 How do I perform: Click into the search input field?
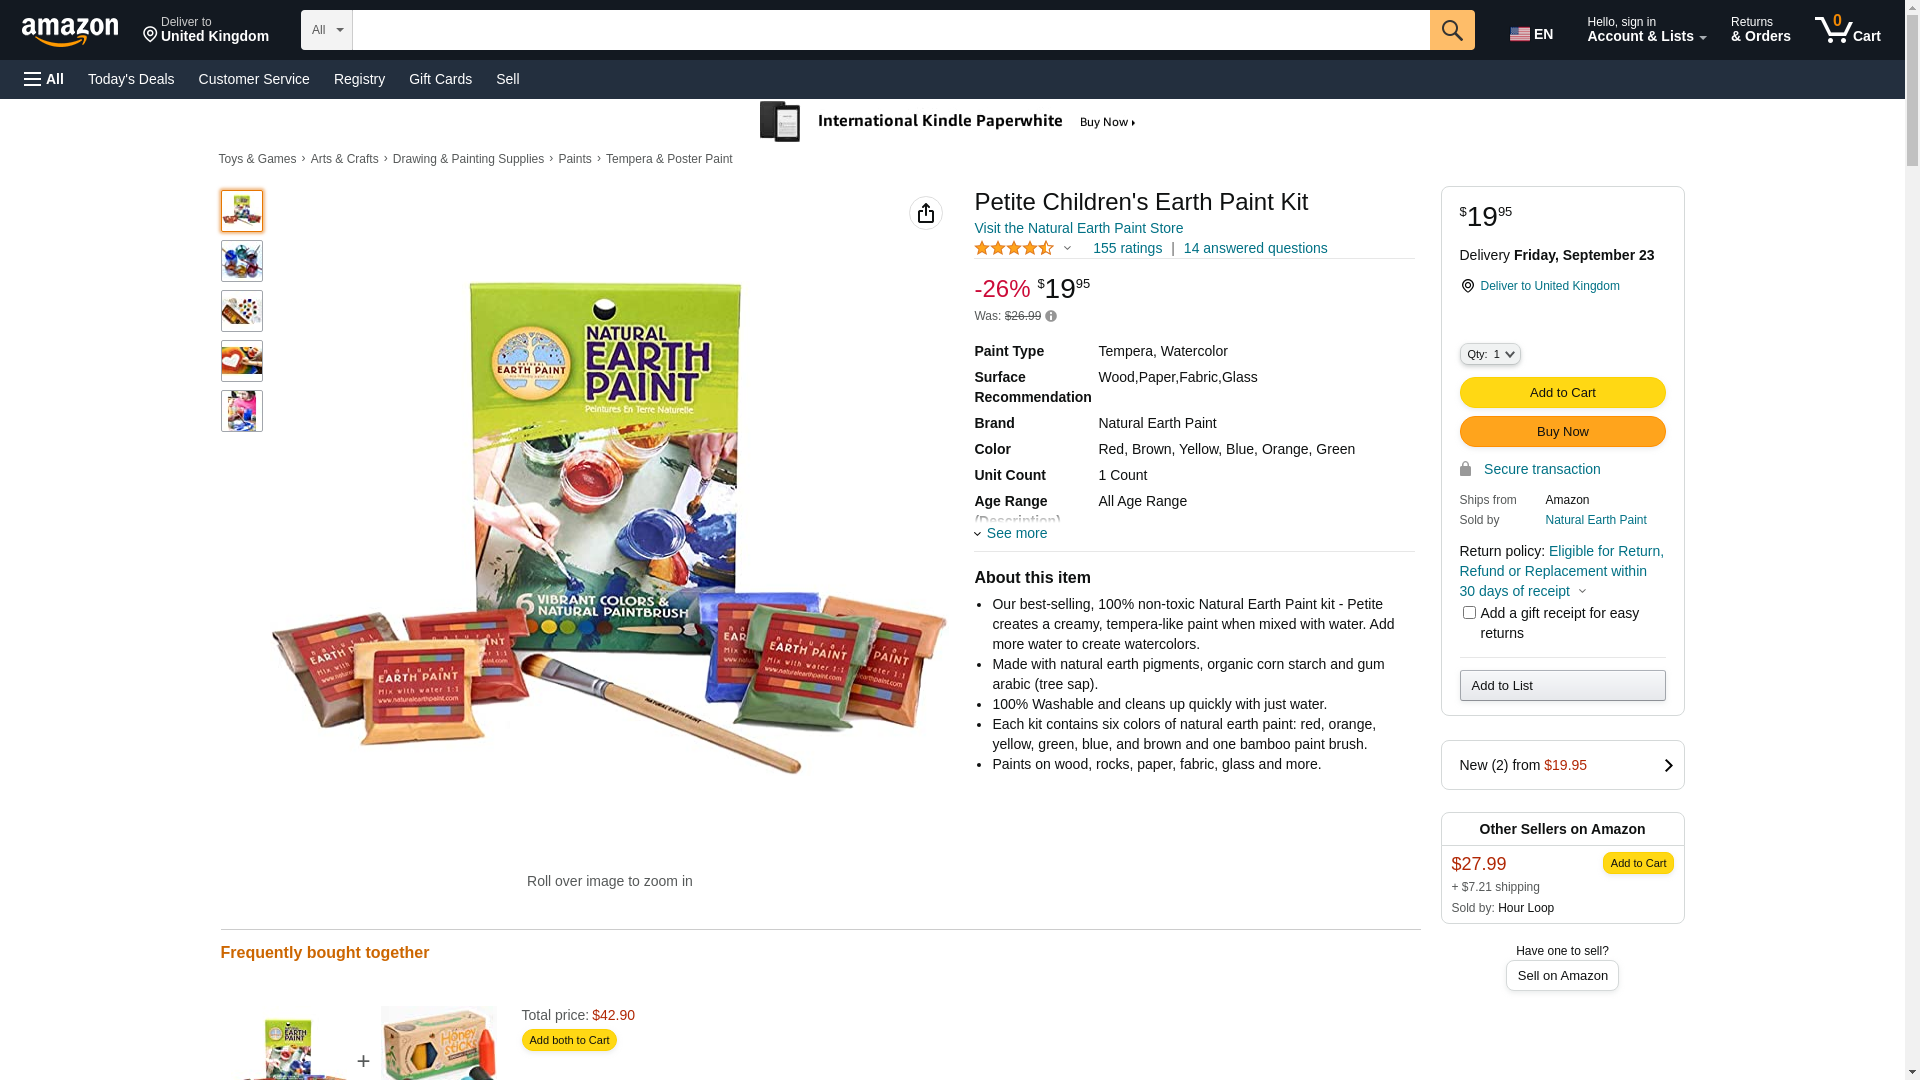tap(890, 30)
